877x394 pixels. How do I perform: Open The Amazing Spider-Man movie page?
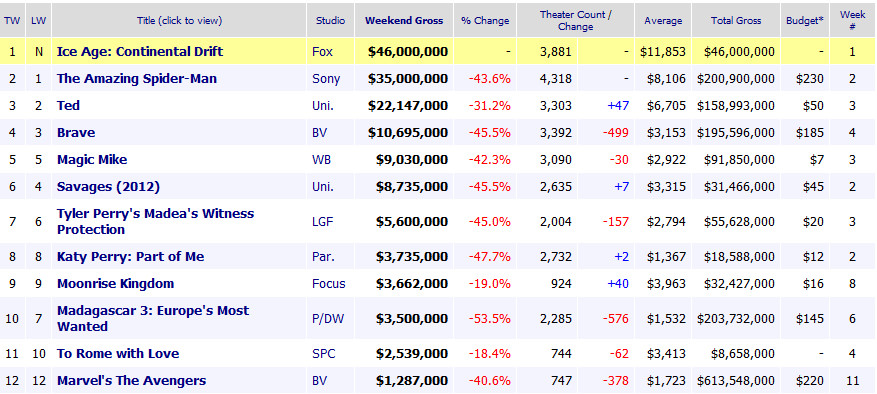(x=136, y=78)
